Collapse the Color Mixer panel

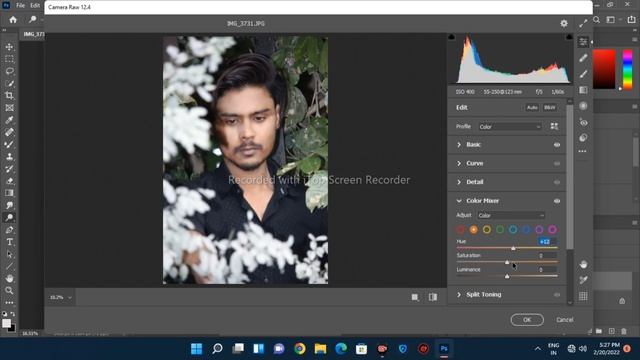click(x=459, y=201)
